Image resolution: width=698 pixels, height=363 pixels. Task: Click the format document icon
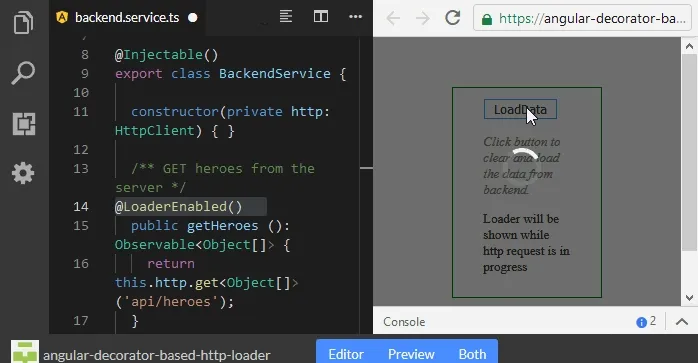point(286,17)
